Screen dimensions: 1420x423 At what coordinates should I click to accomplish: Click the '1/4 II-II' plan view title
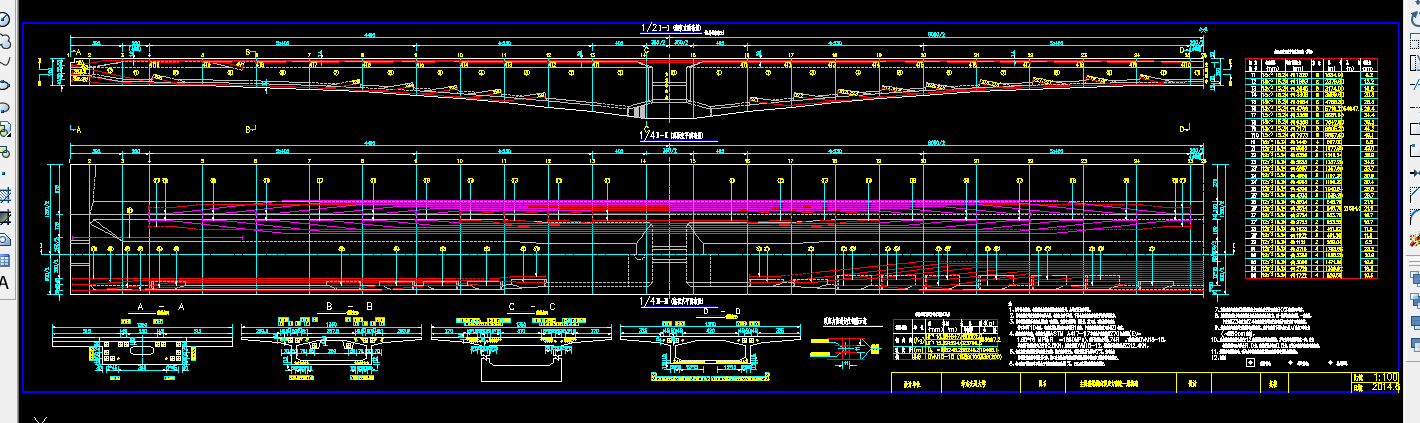coord(673,136)
